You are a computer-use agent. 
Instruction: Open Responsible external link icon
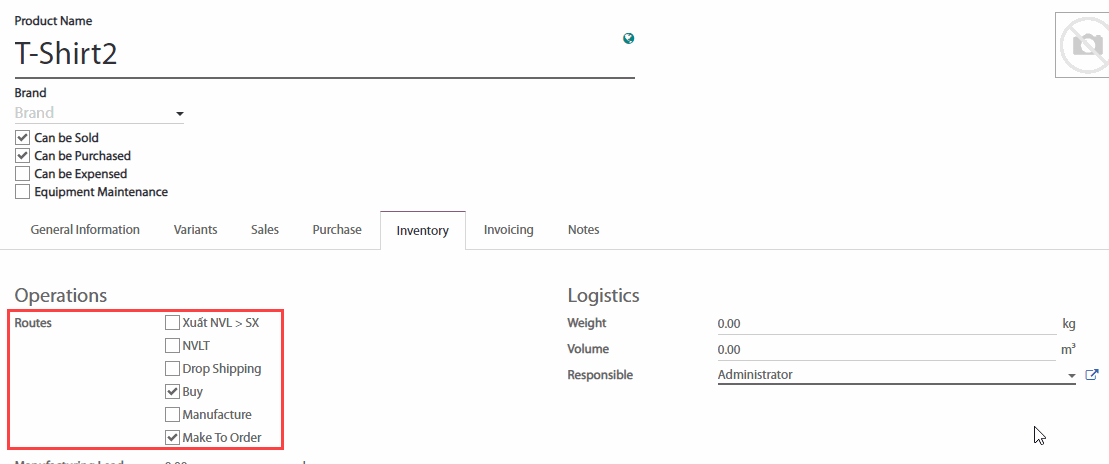click(1091, 375)
